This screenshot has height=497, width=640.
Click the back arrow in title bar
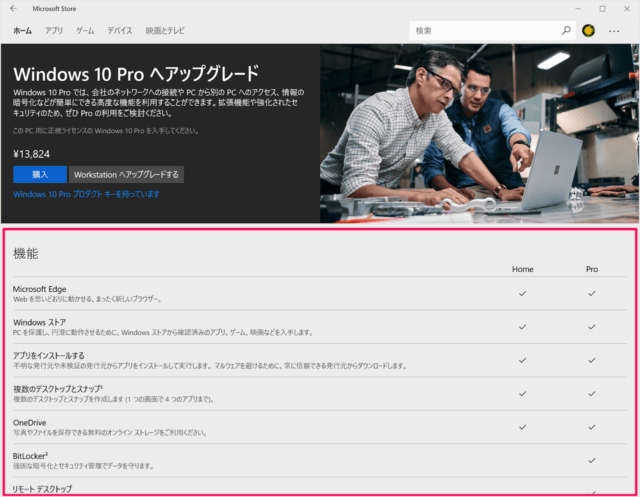[x=12, y=8]
